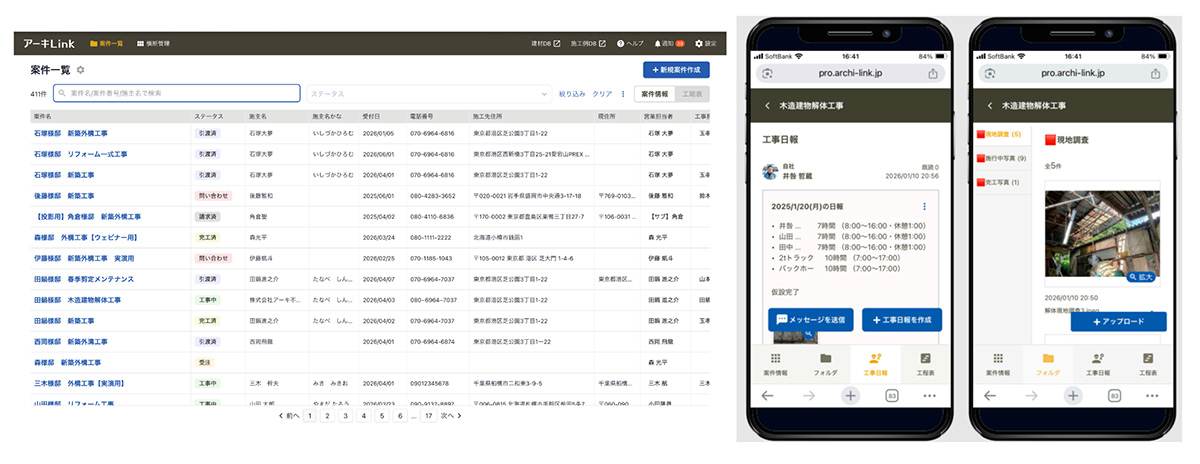Viewport: 1200px width, 464px height.
Task: Tap 案件情報 tab on right phone
Action: (998, 363)
